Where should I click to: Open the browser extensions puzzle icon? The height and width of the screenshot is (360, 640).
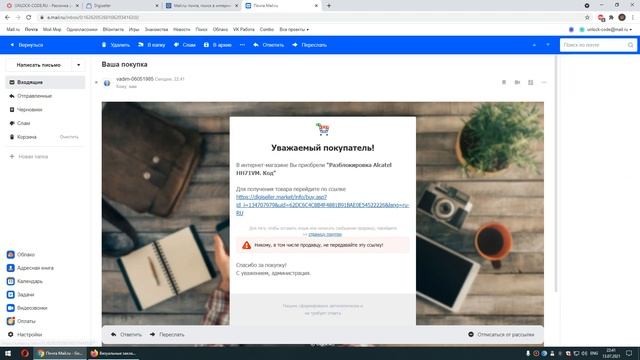(611, 18)
